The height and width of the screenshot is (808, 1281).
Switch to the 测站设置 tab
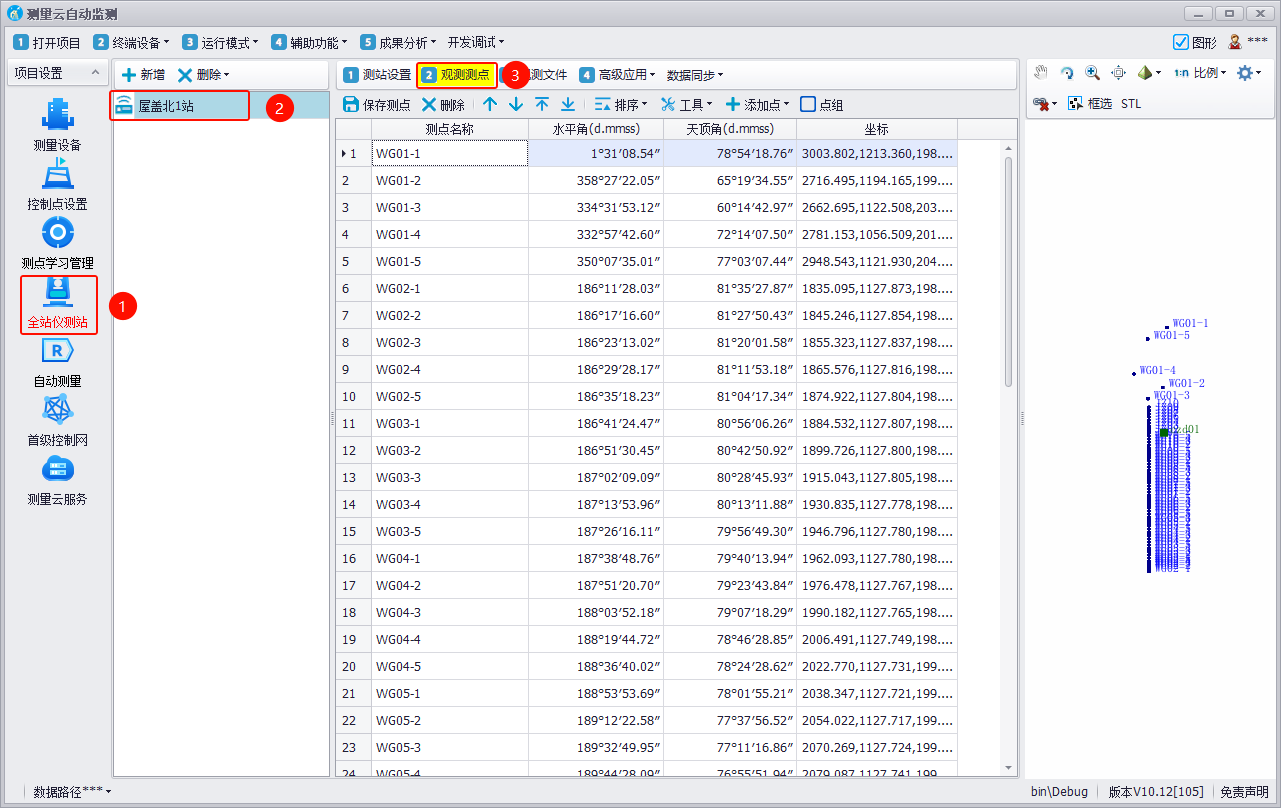[377, 75]
